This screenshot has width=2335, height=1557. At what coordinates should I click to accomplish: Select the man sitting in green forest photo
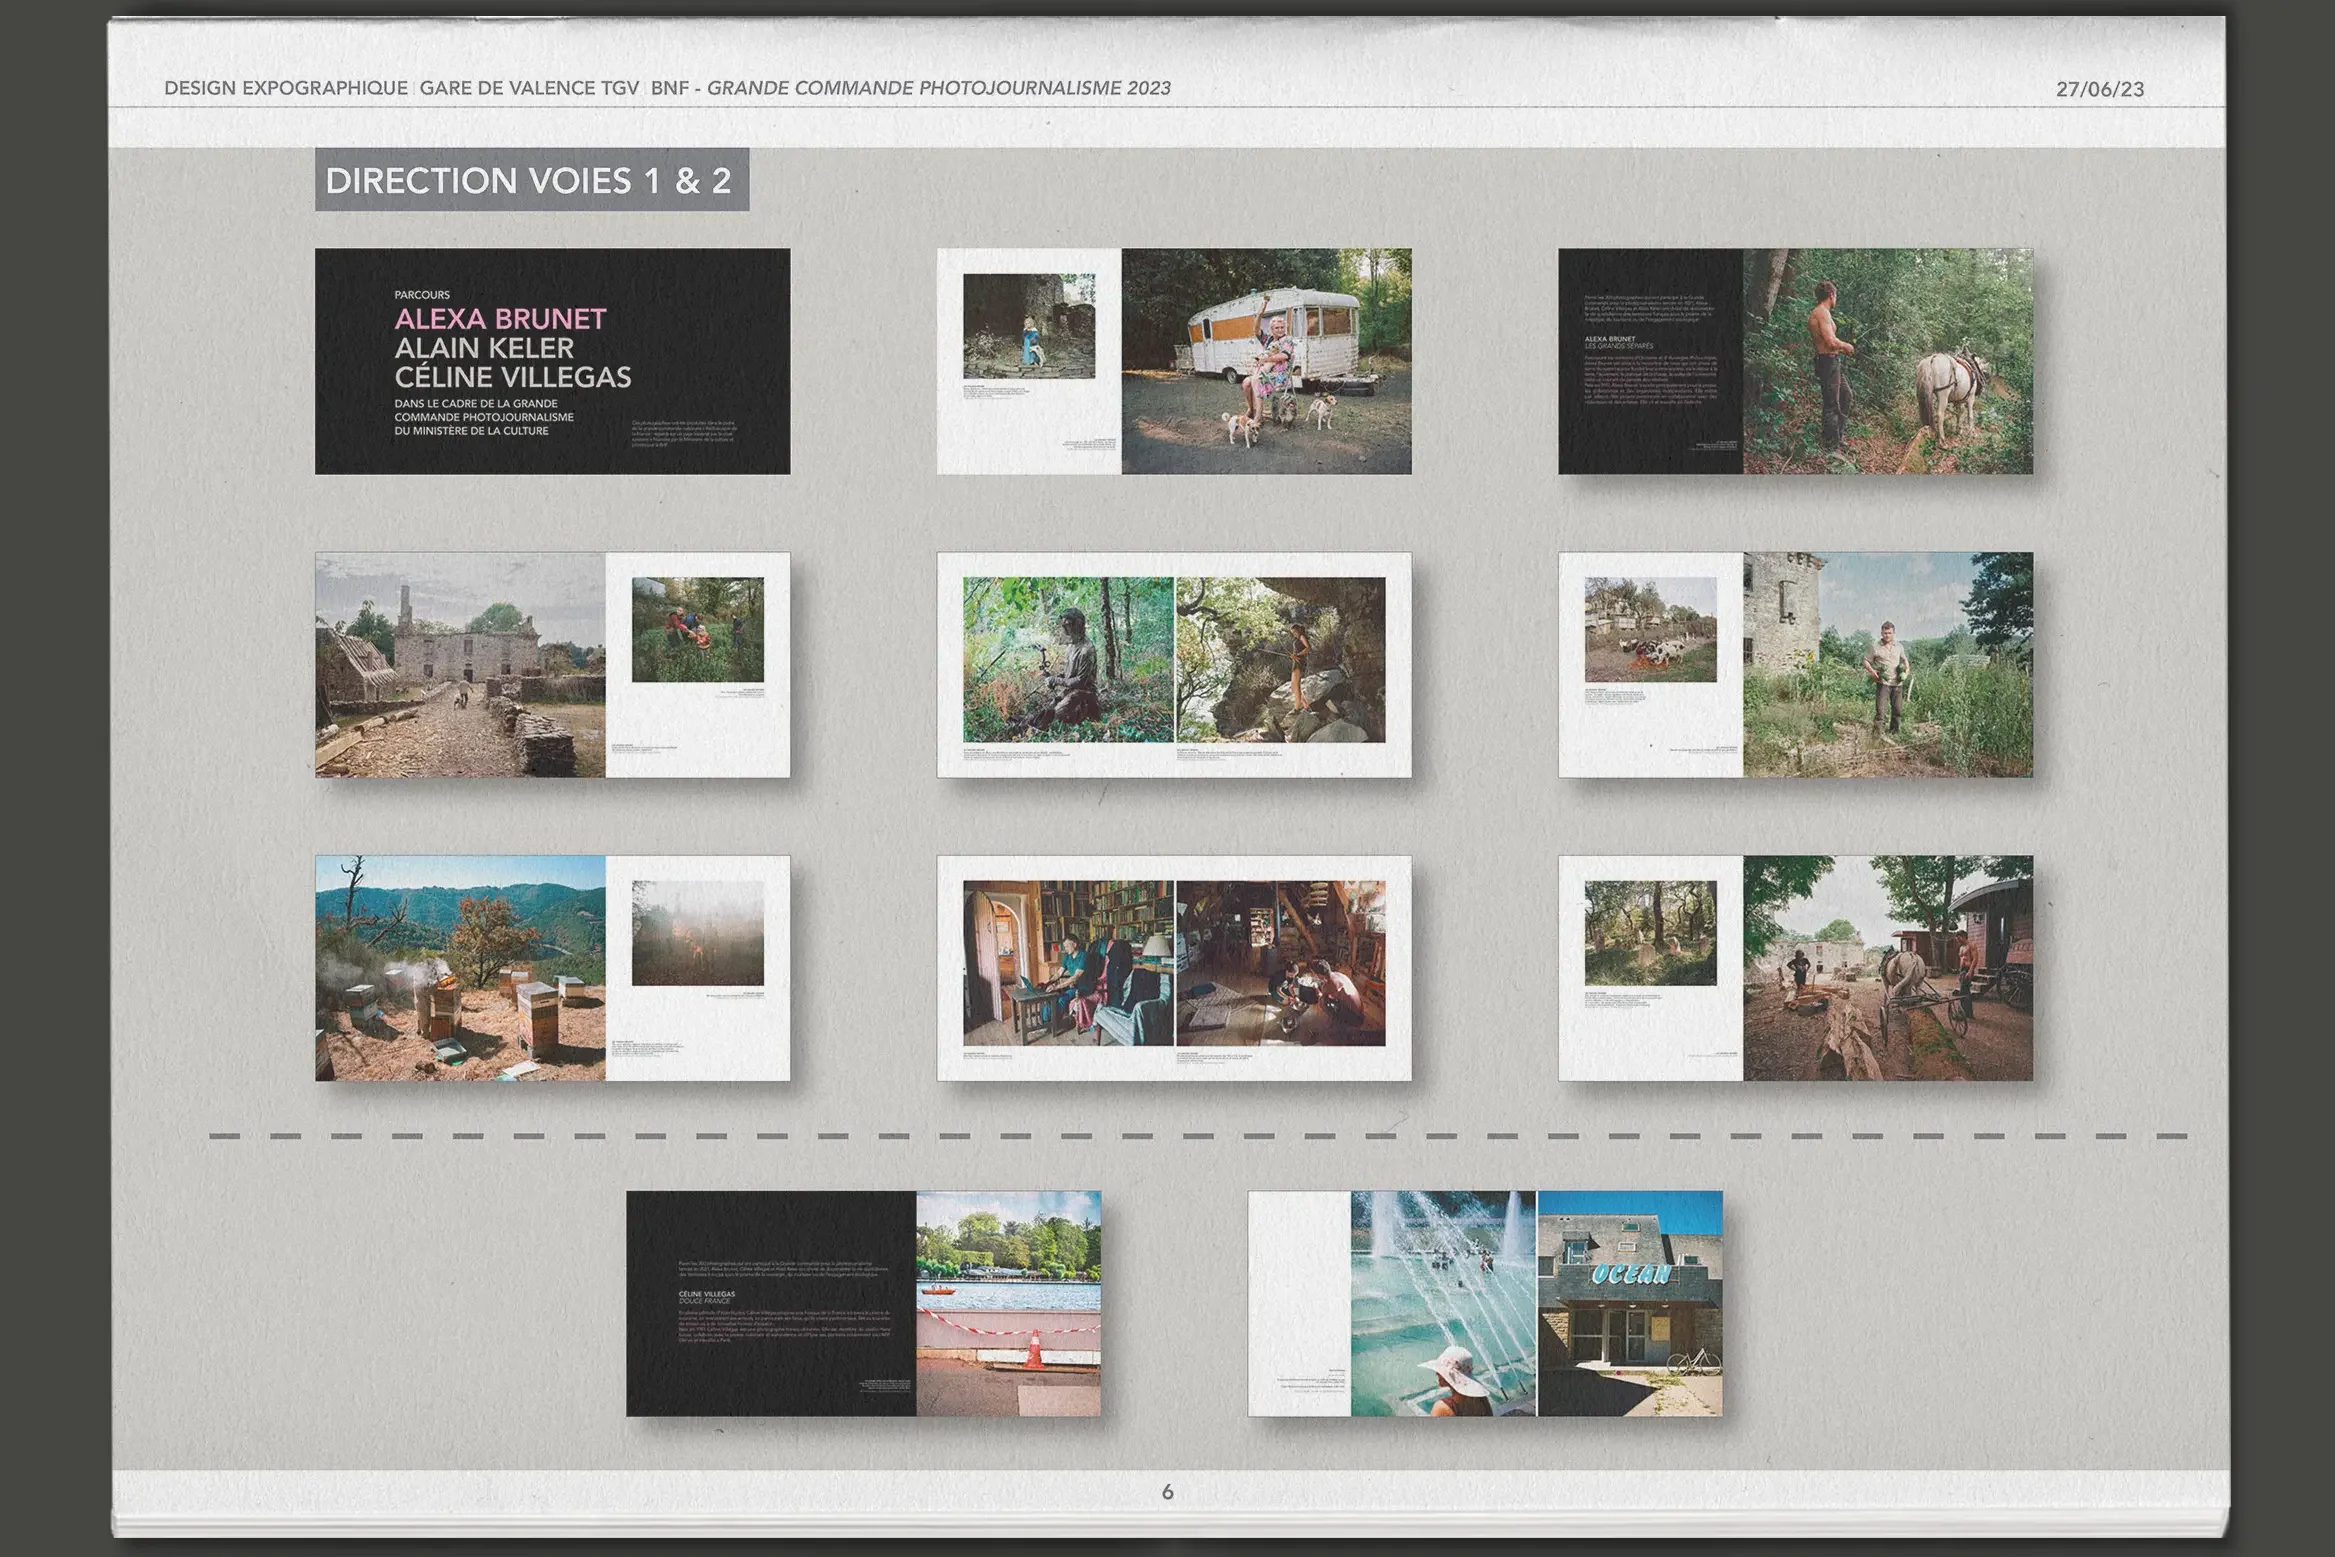coord(1068,660)
